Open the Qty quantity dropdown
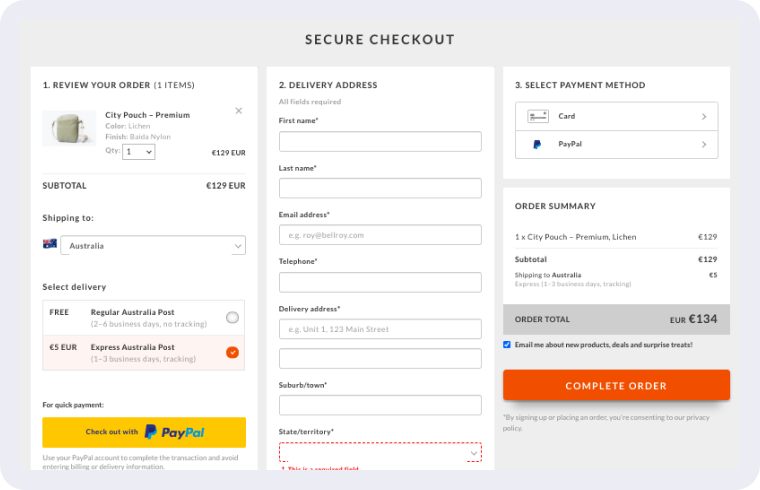The image size is (760, 490). point(139,152)
